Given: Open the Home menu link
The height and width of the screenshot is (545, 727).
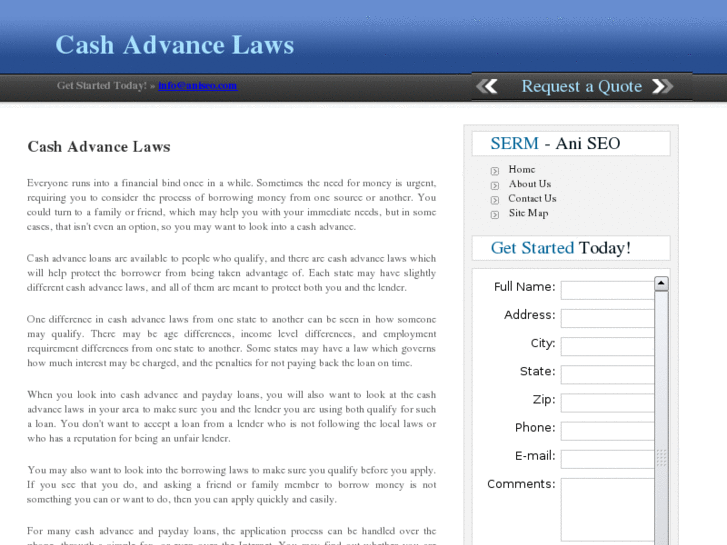Looking at the screenshot, I should click(522, 169).
